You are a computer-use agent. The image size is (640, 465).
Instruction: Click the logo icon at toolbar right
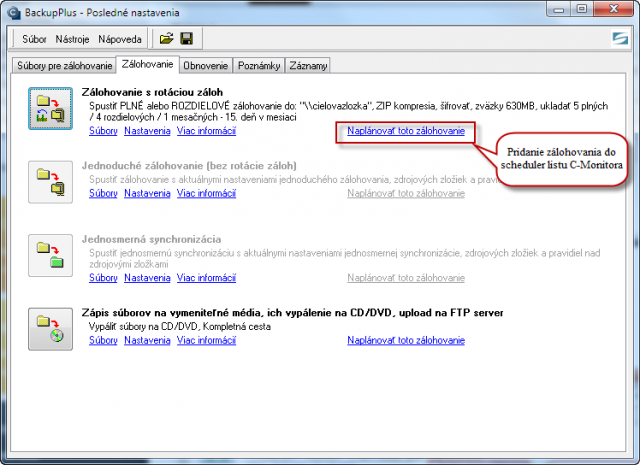[620, 39]
